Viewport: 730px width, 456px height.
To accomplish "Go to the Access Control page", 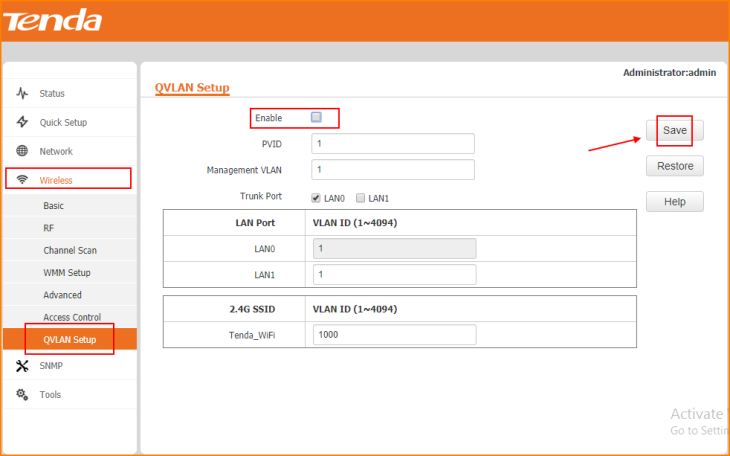I will (72, 317).
